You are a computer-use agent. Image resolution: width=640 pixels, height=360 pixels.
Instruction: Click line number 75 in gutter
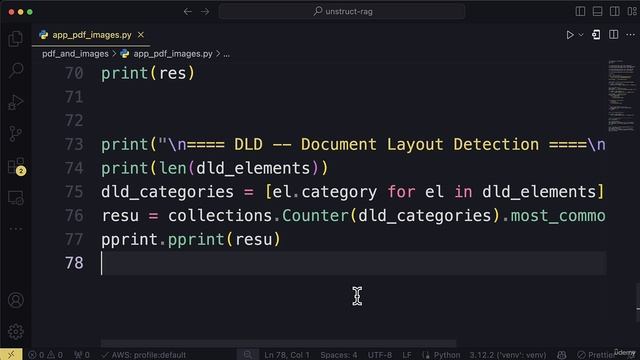pyautogui.click(x=74, y=192)
